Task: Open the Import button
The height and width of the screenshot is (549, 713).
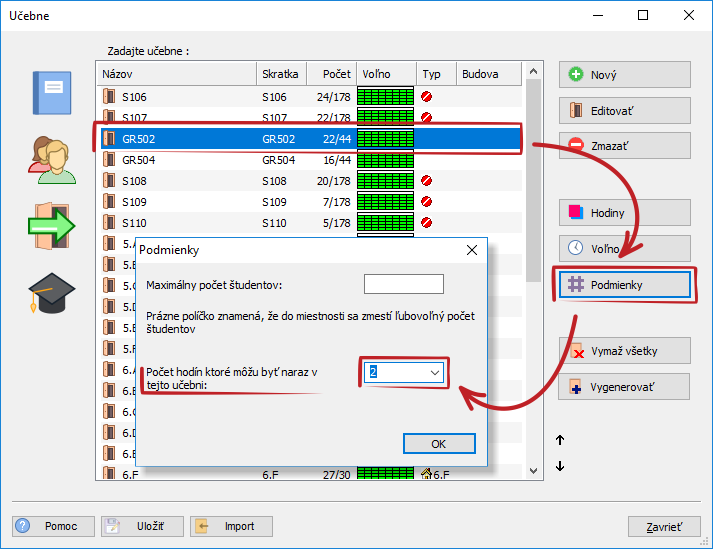Action: point(231,526)
